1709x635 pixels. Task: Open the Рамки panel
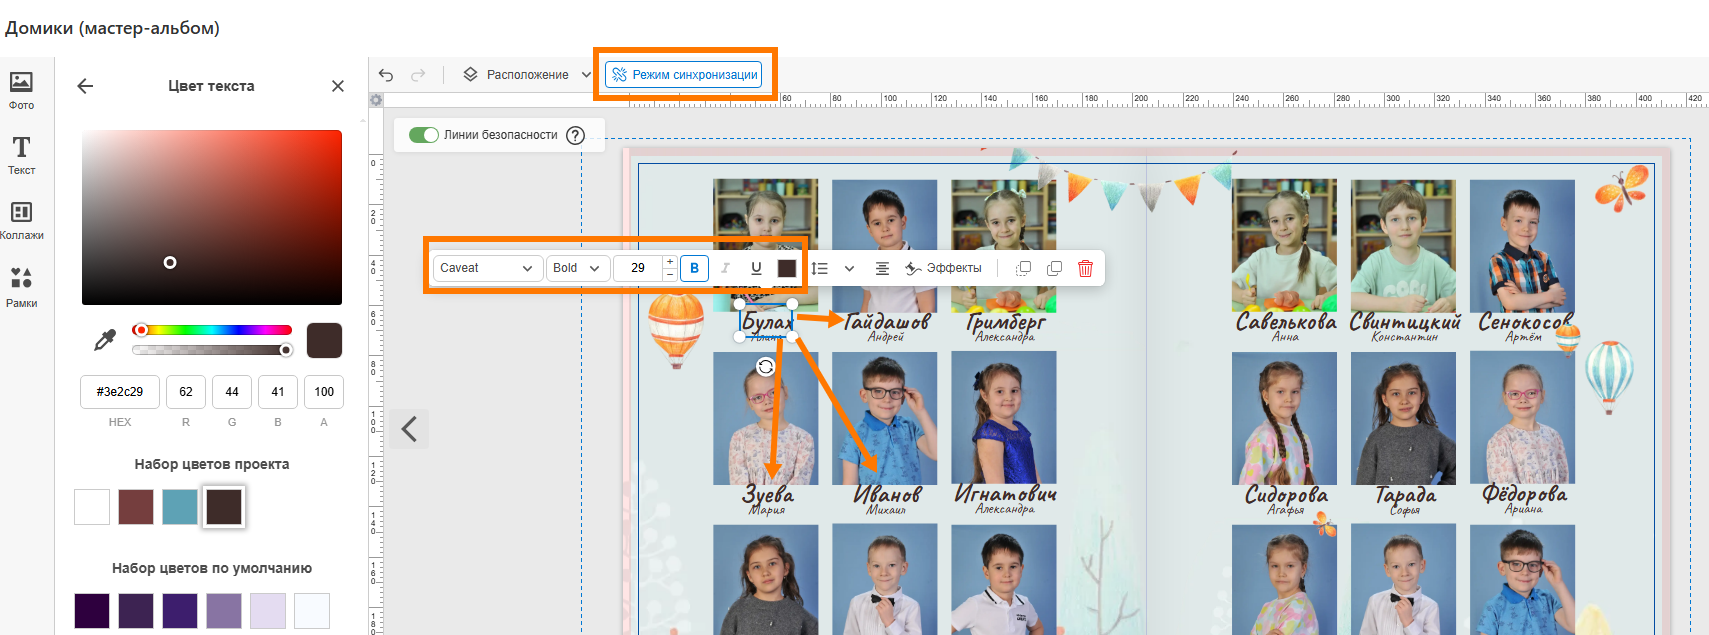(21, 286)
